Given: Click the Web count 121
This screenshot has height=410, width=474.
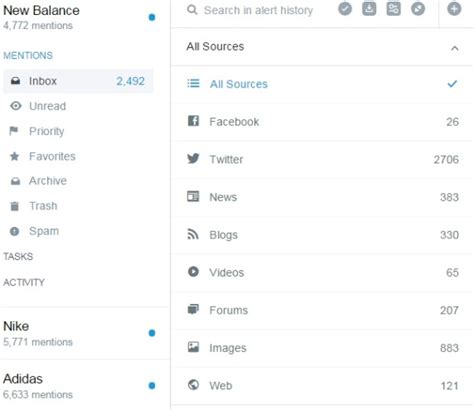Looking at the screenshot, I should [450, 386].
